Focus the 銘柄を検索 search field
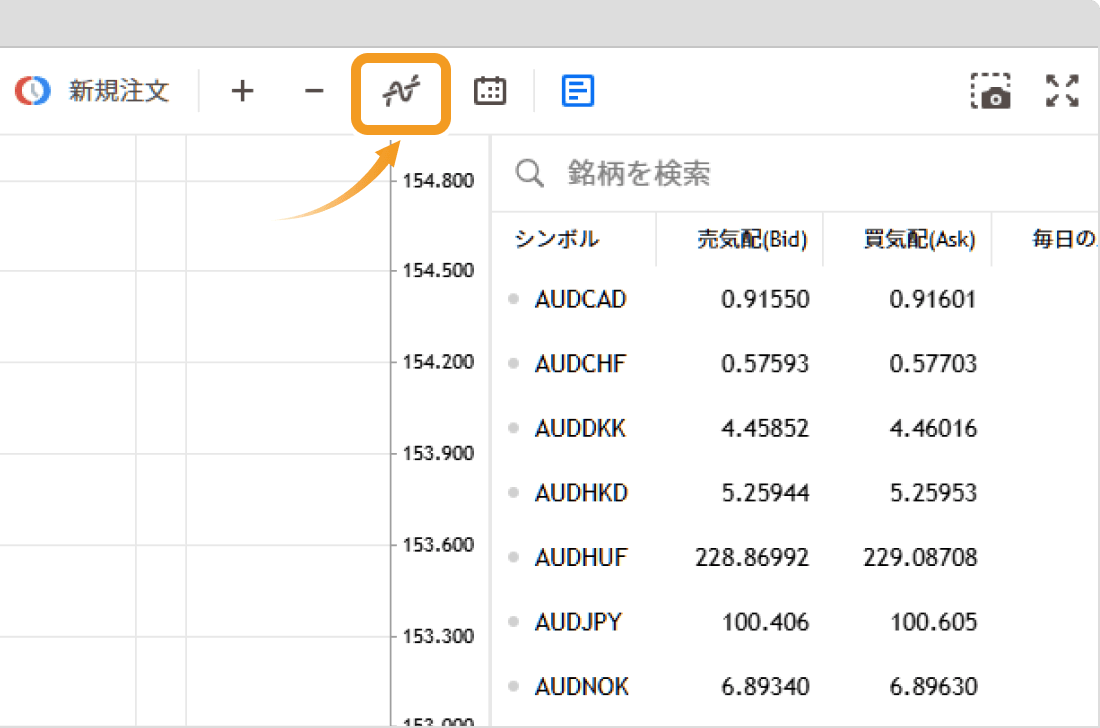The width and height of the screenshot is (1100, 728). (796, 173)
